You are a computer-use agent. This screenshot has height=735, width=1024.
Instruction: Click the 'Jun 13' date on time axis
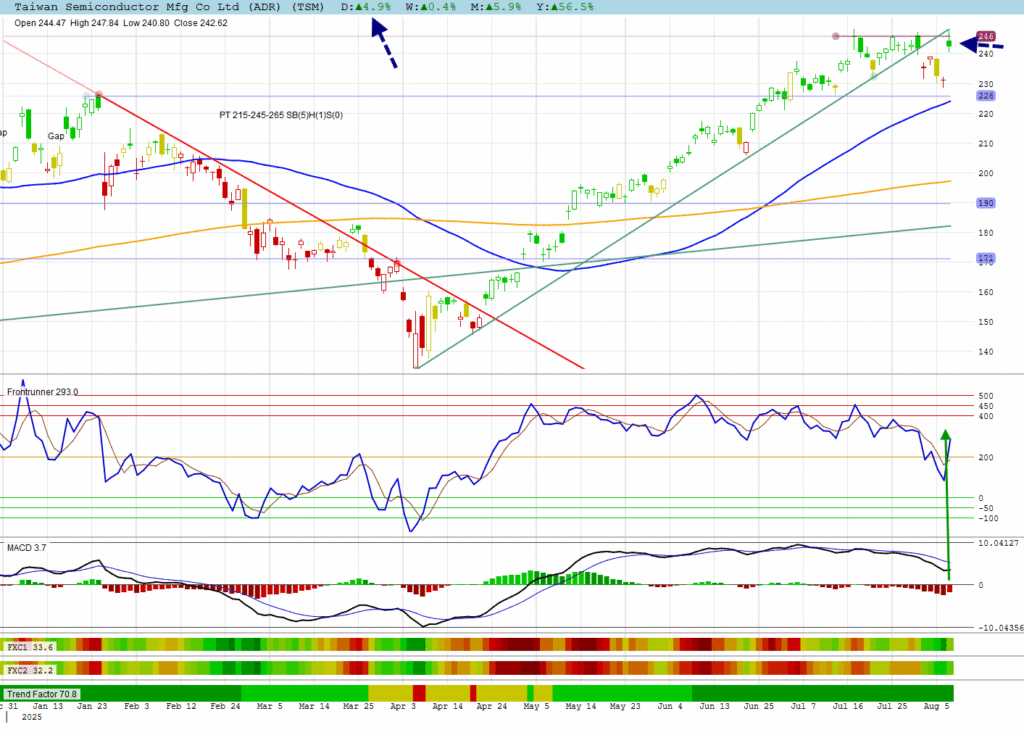714,706
